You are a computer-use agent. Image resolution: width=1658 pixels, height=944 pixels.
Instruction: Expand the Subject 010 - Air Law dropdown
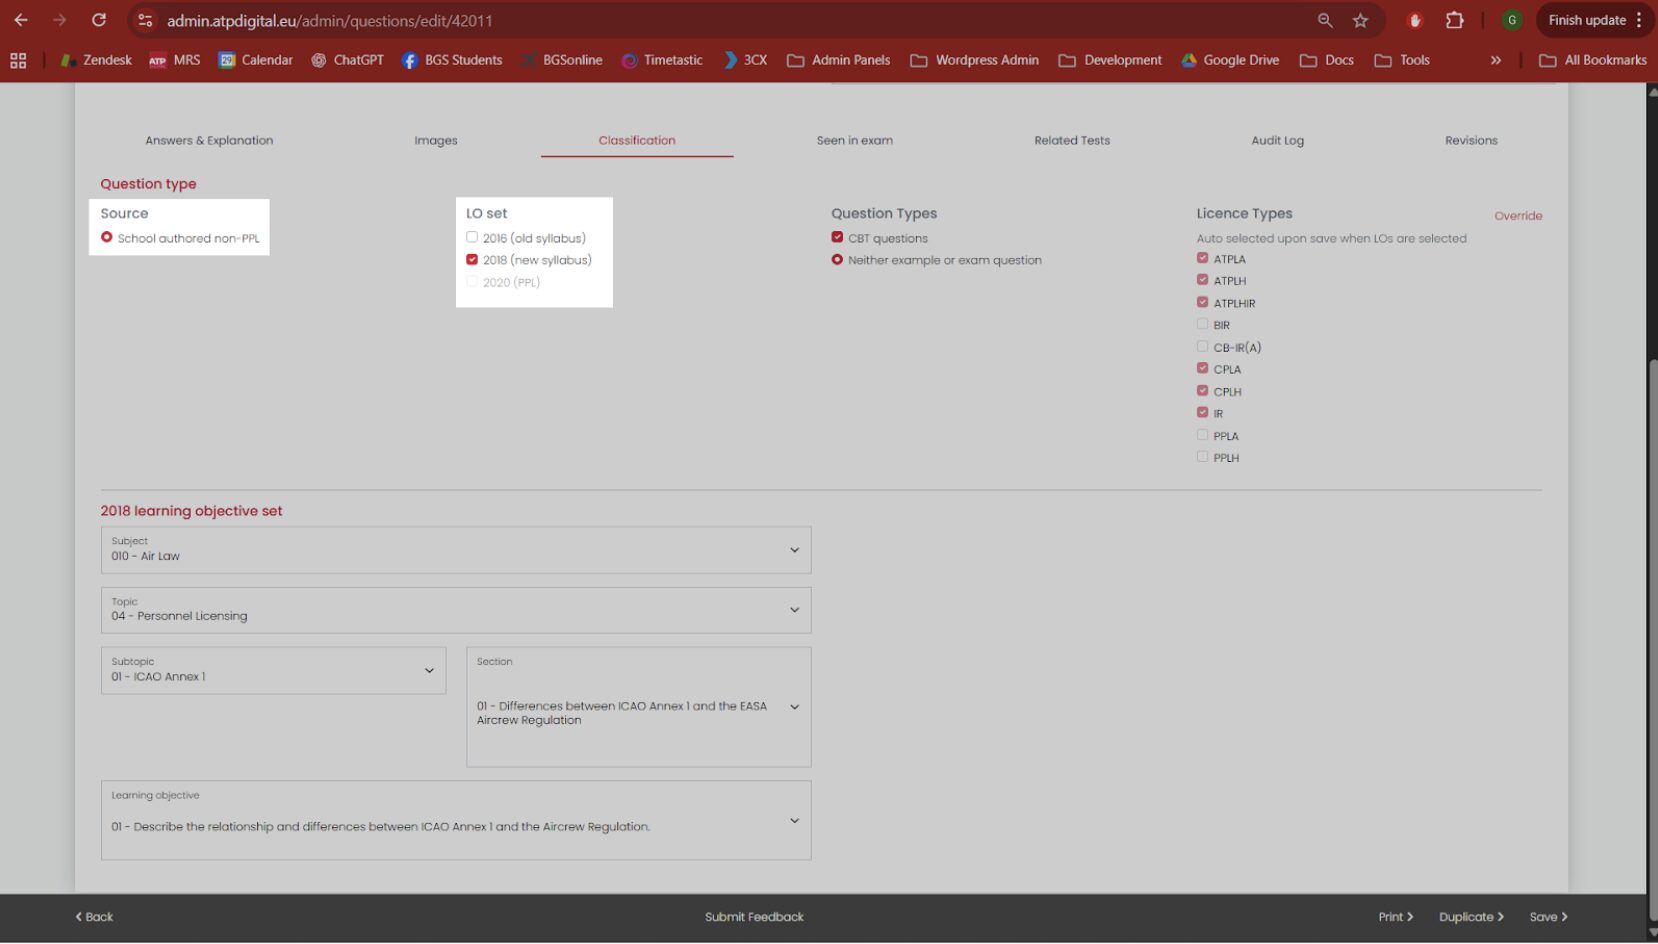[456, 550]
